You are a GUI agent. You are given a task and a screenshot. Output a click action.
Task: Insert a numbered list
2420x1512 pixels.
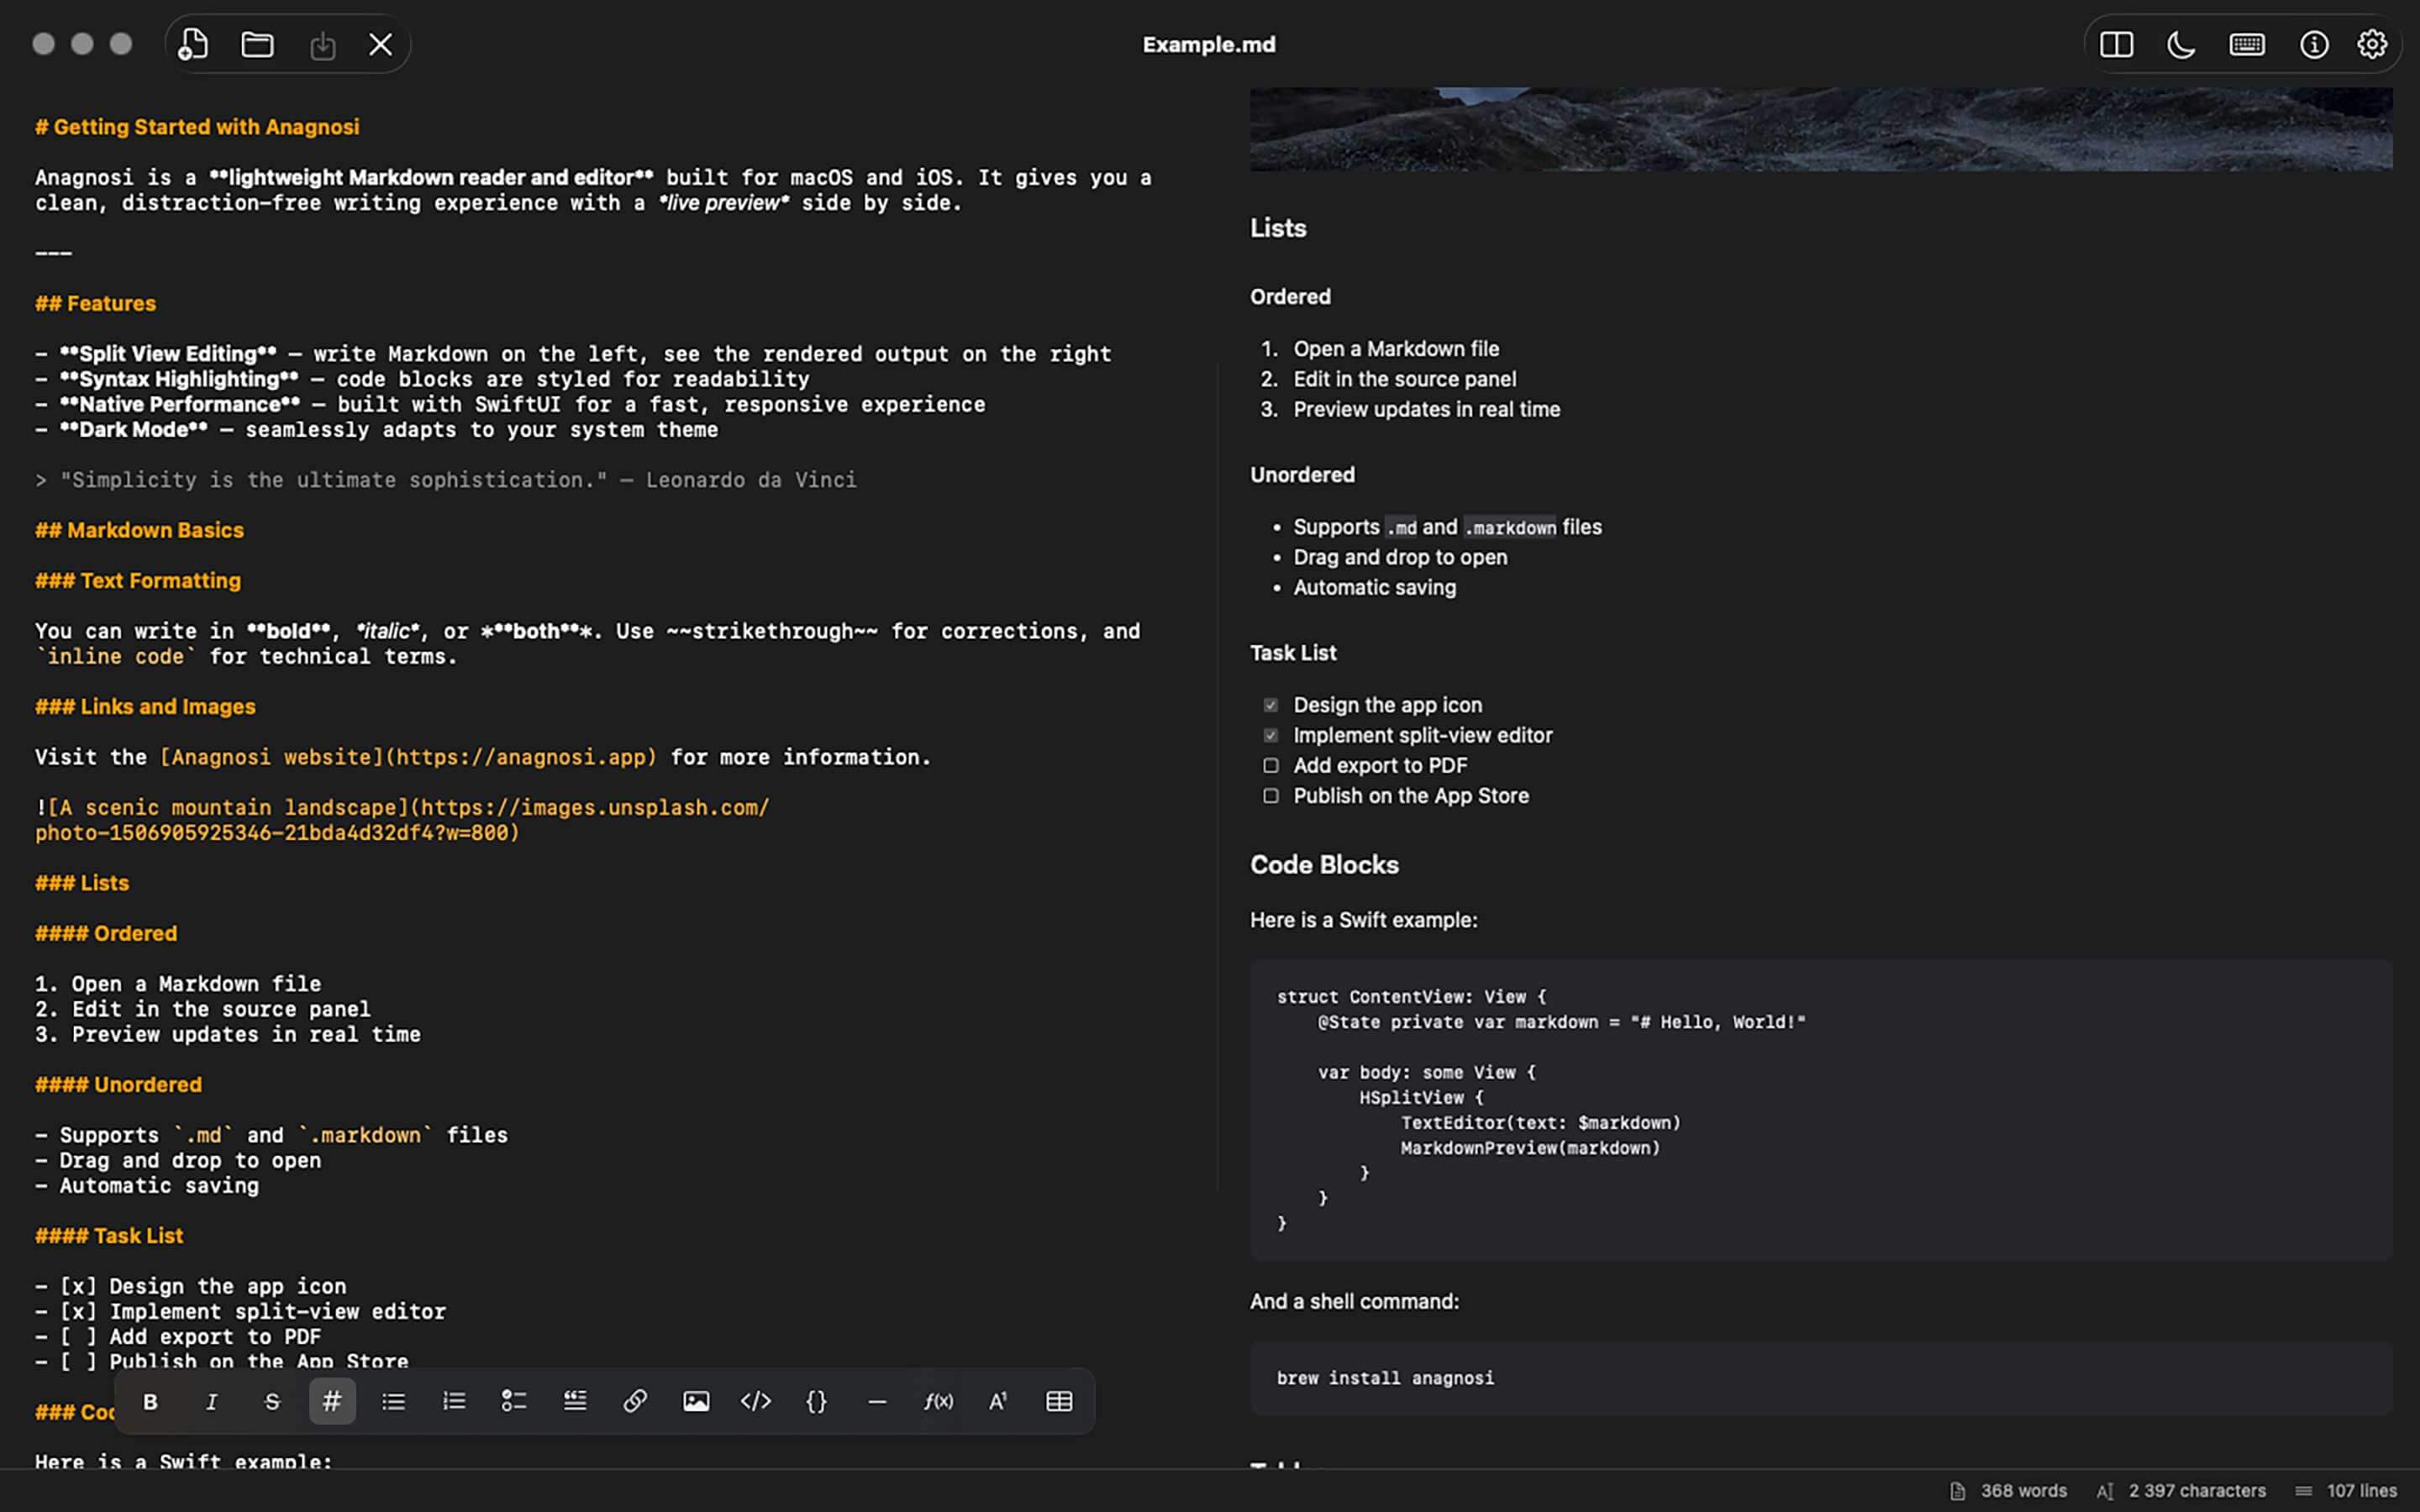(x=454, y=1401)
